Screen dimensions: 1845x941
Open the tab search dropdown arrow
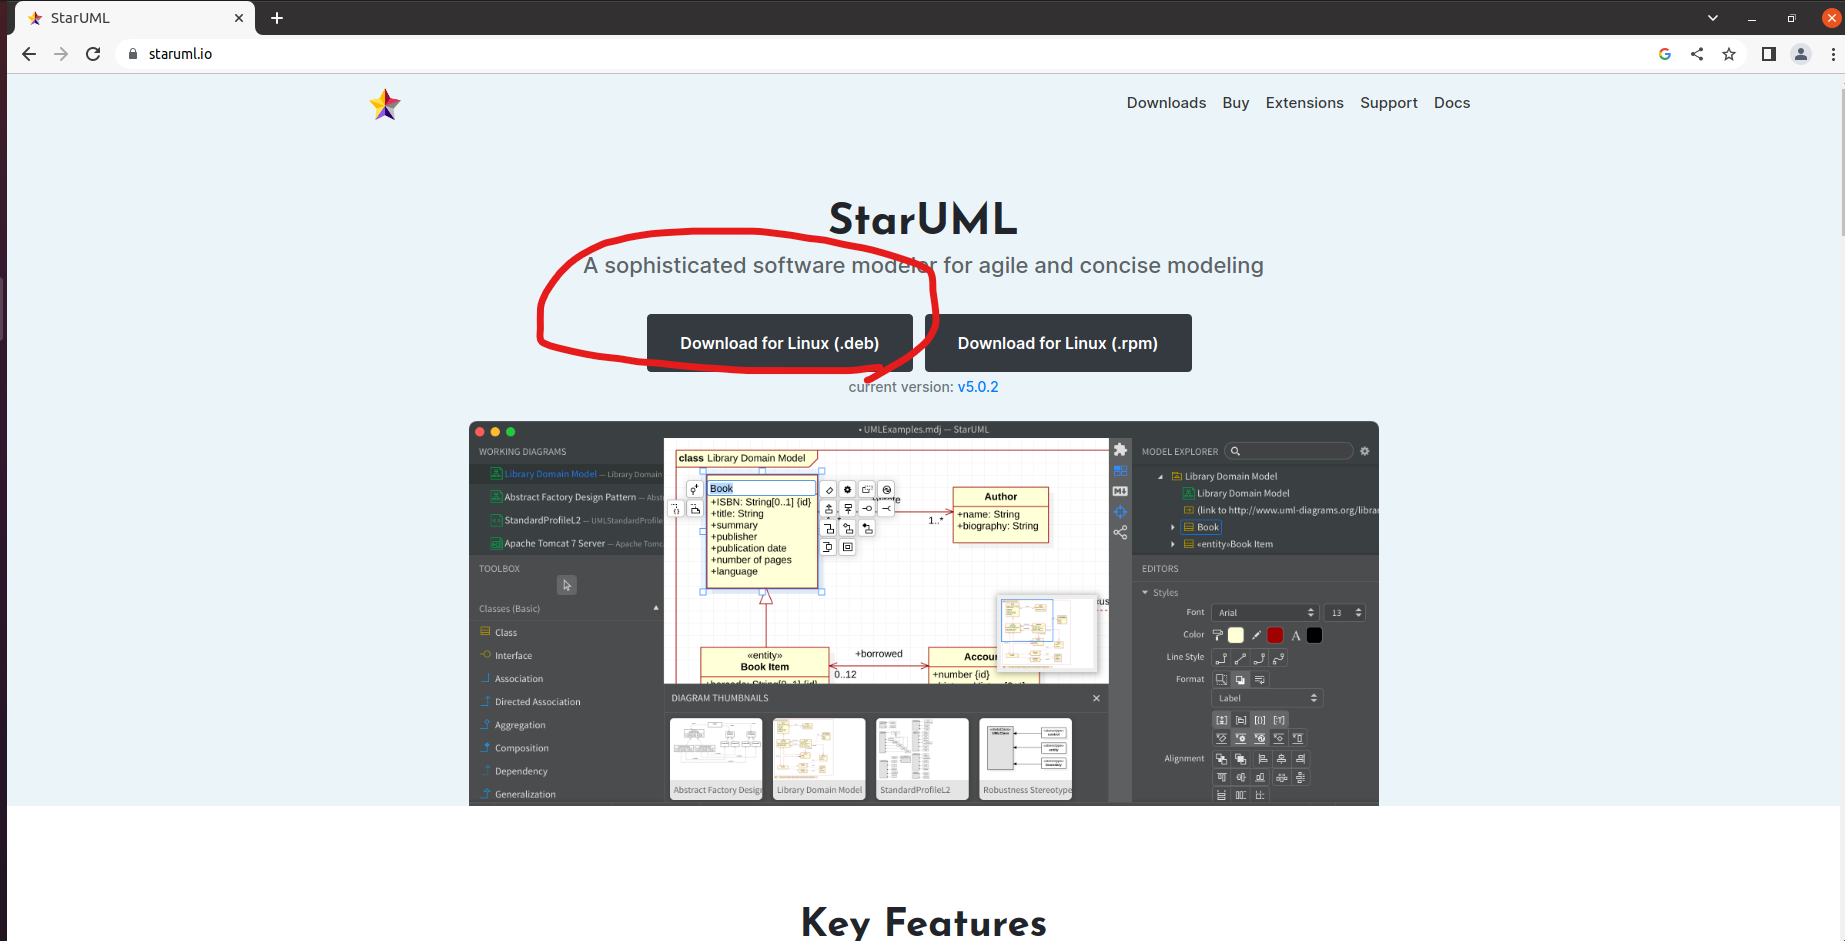1713,18
